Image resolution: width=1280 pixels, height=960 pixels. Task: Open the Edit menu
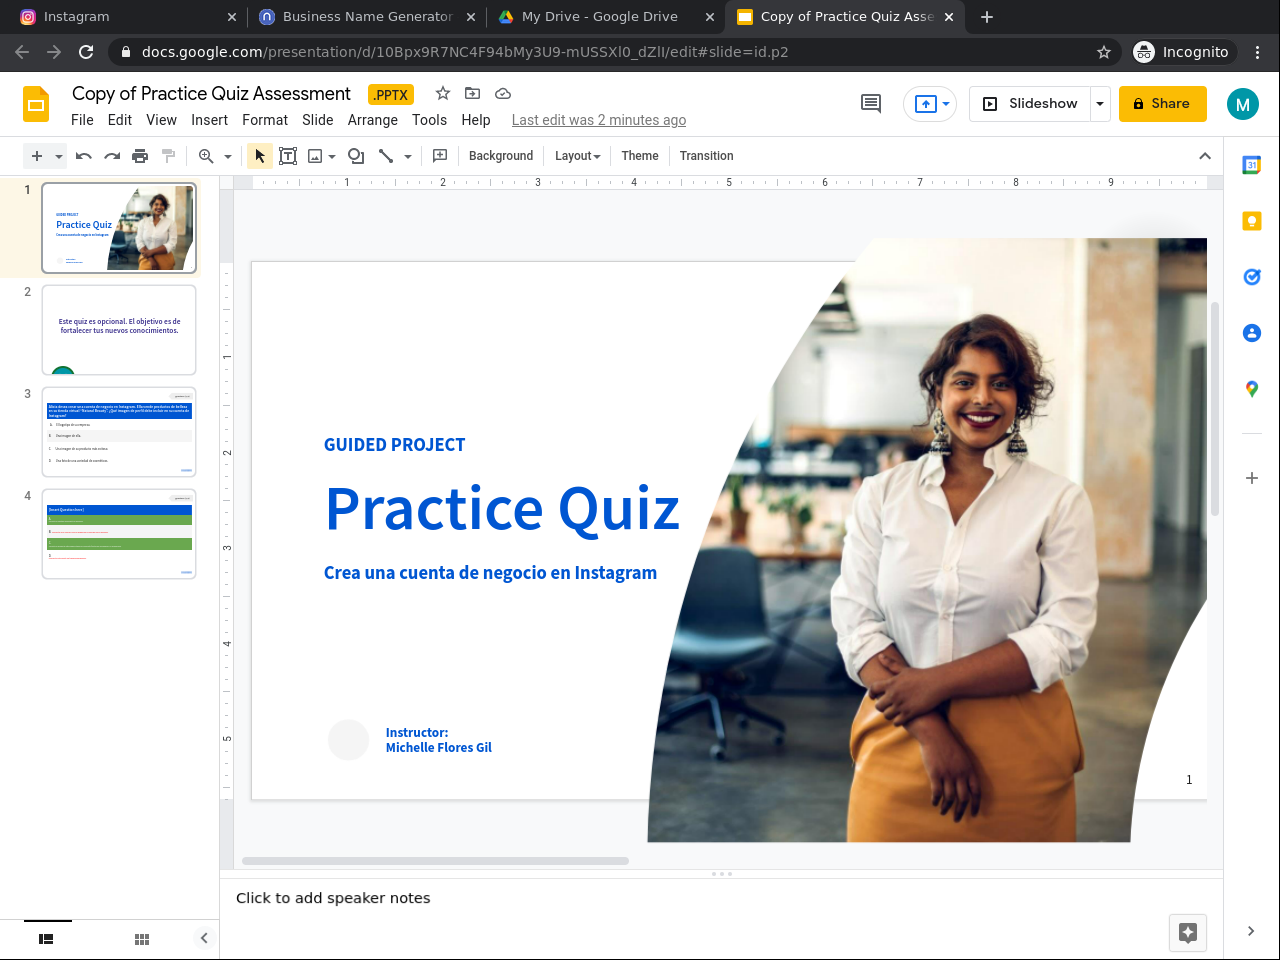click(x=120, y=120)
